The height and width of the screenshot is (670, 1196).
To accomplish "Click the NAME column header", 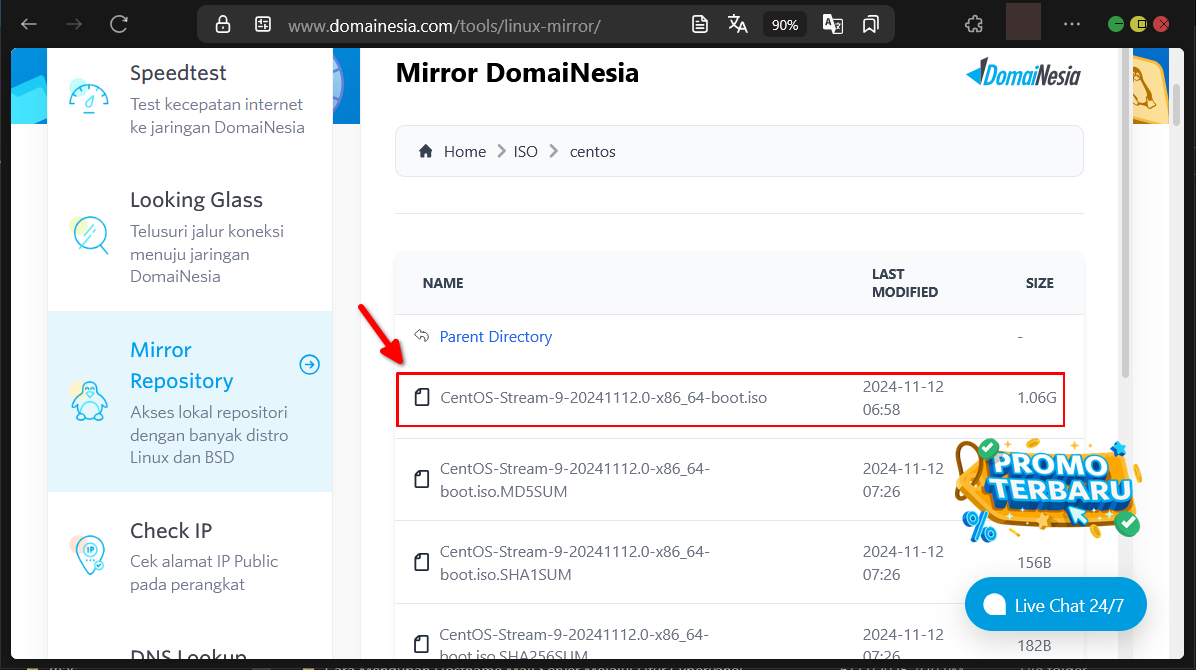I will point(443,283).
